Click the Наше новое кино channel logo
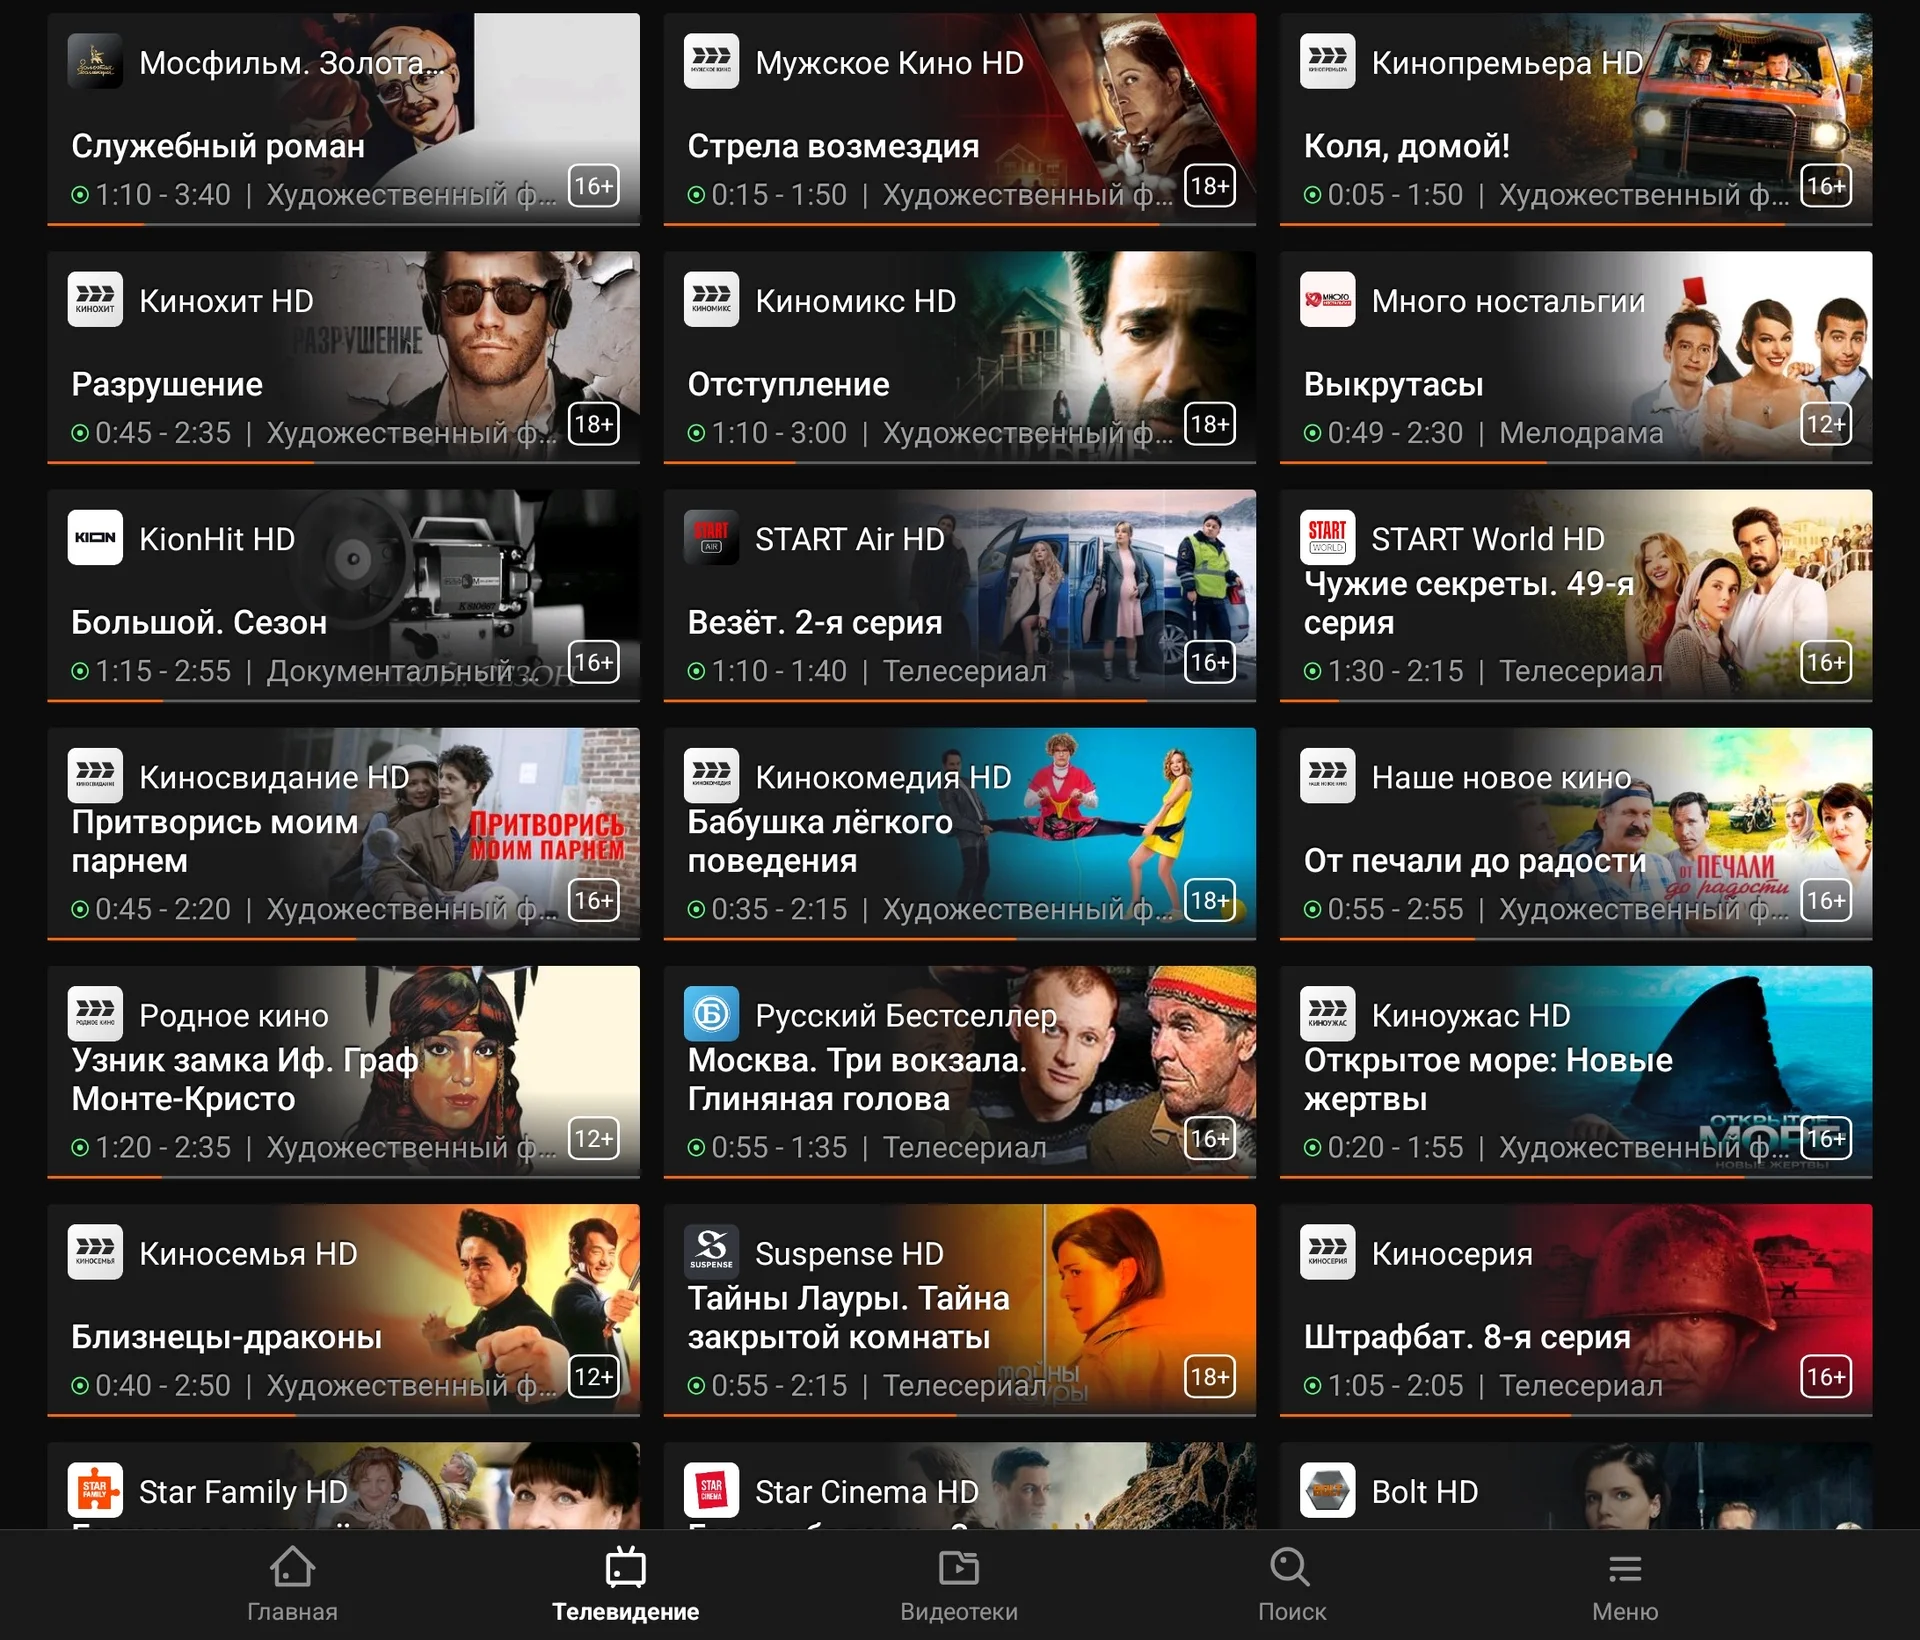This screenshot has height=1640, width=1920. 1327,775
